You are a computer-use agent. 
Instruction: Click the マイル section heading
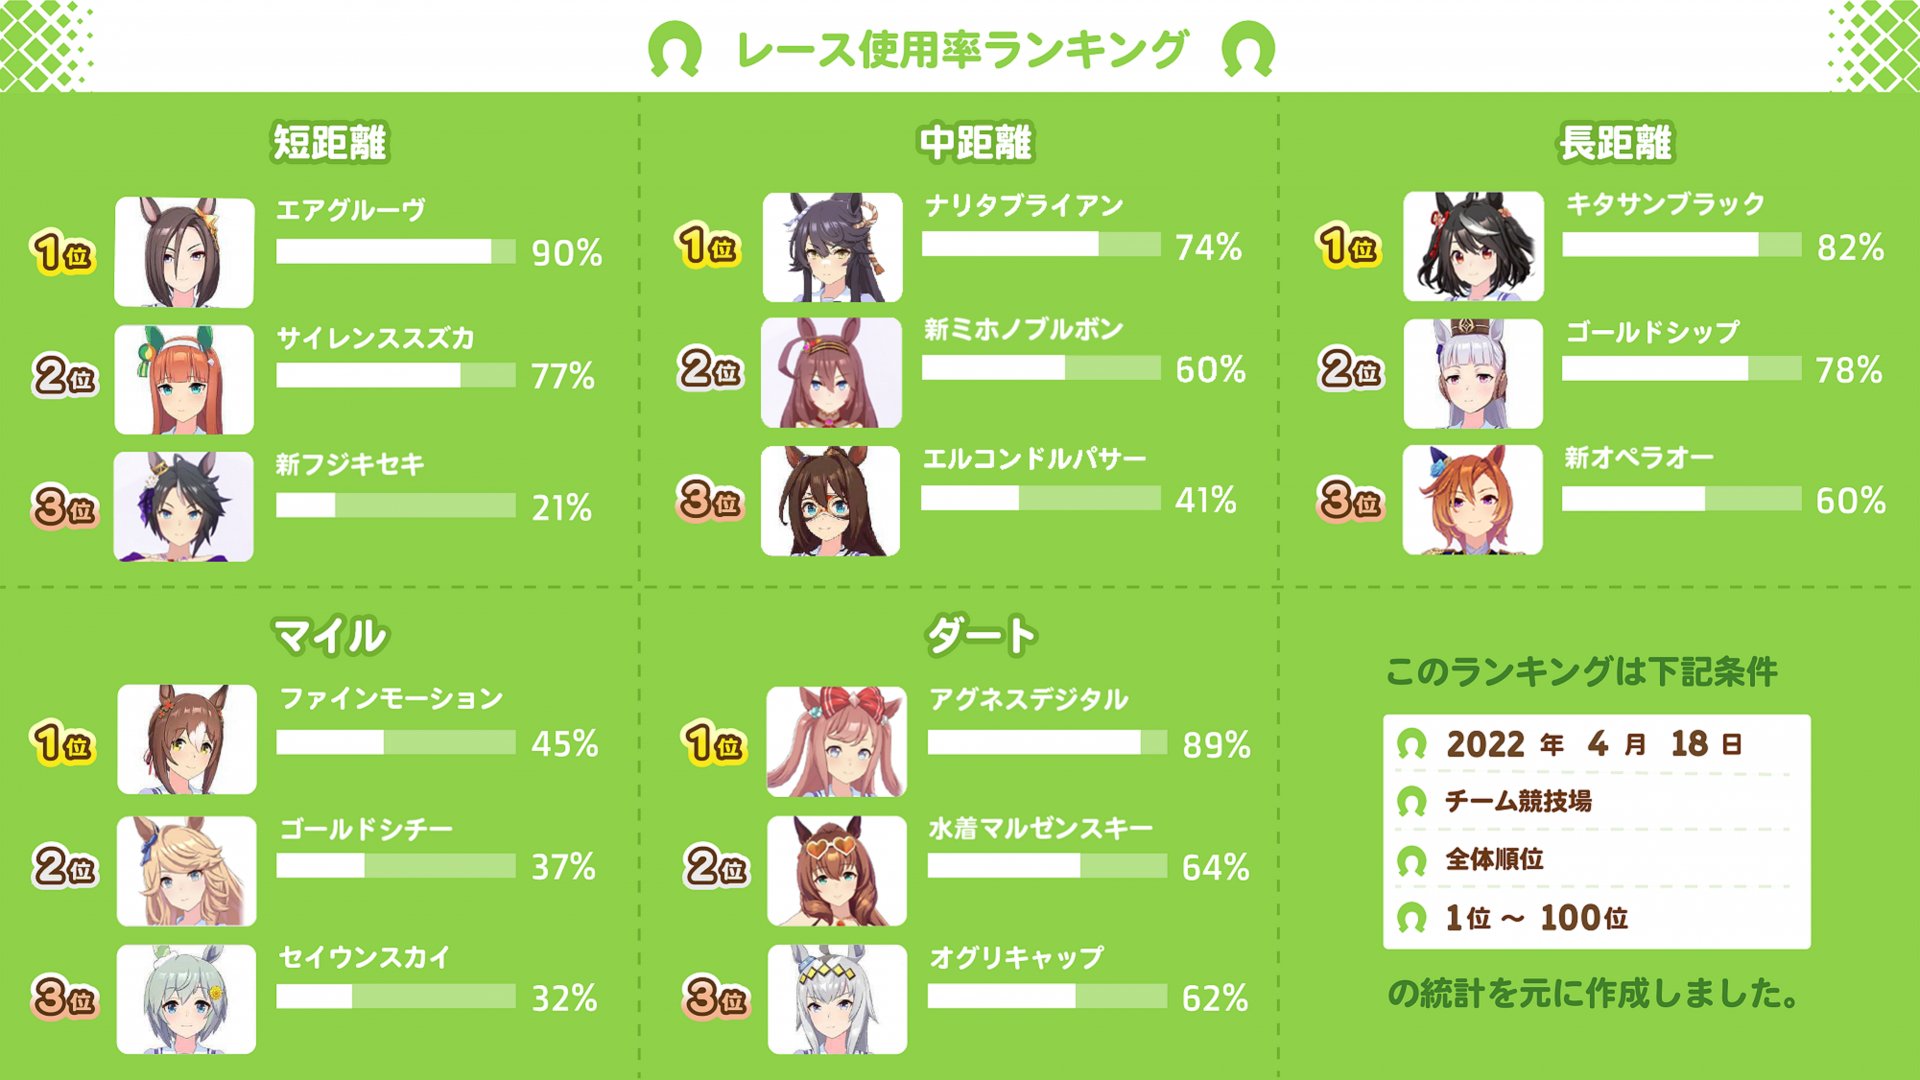[330, 636]
